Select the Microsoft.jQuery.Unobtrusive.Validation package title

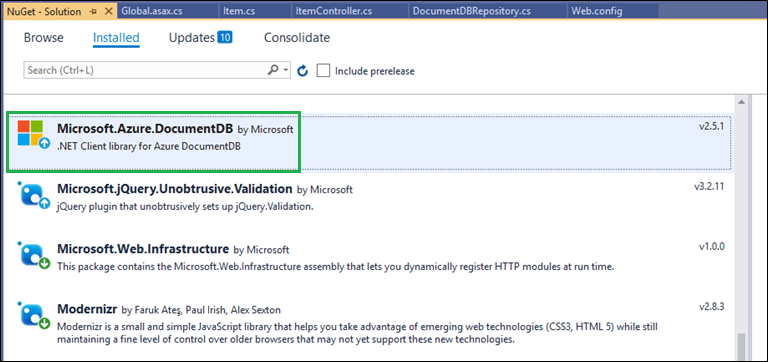[x=175, y=189]
